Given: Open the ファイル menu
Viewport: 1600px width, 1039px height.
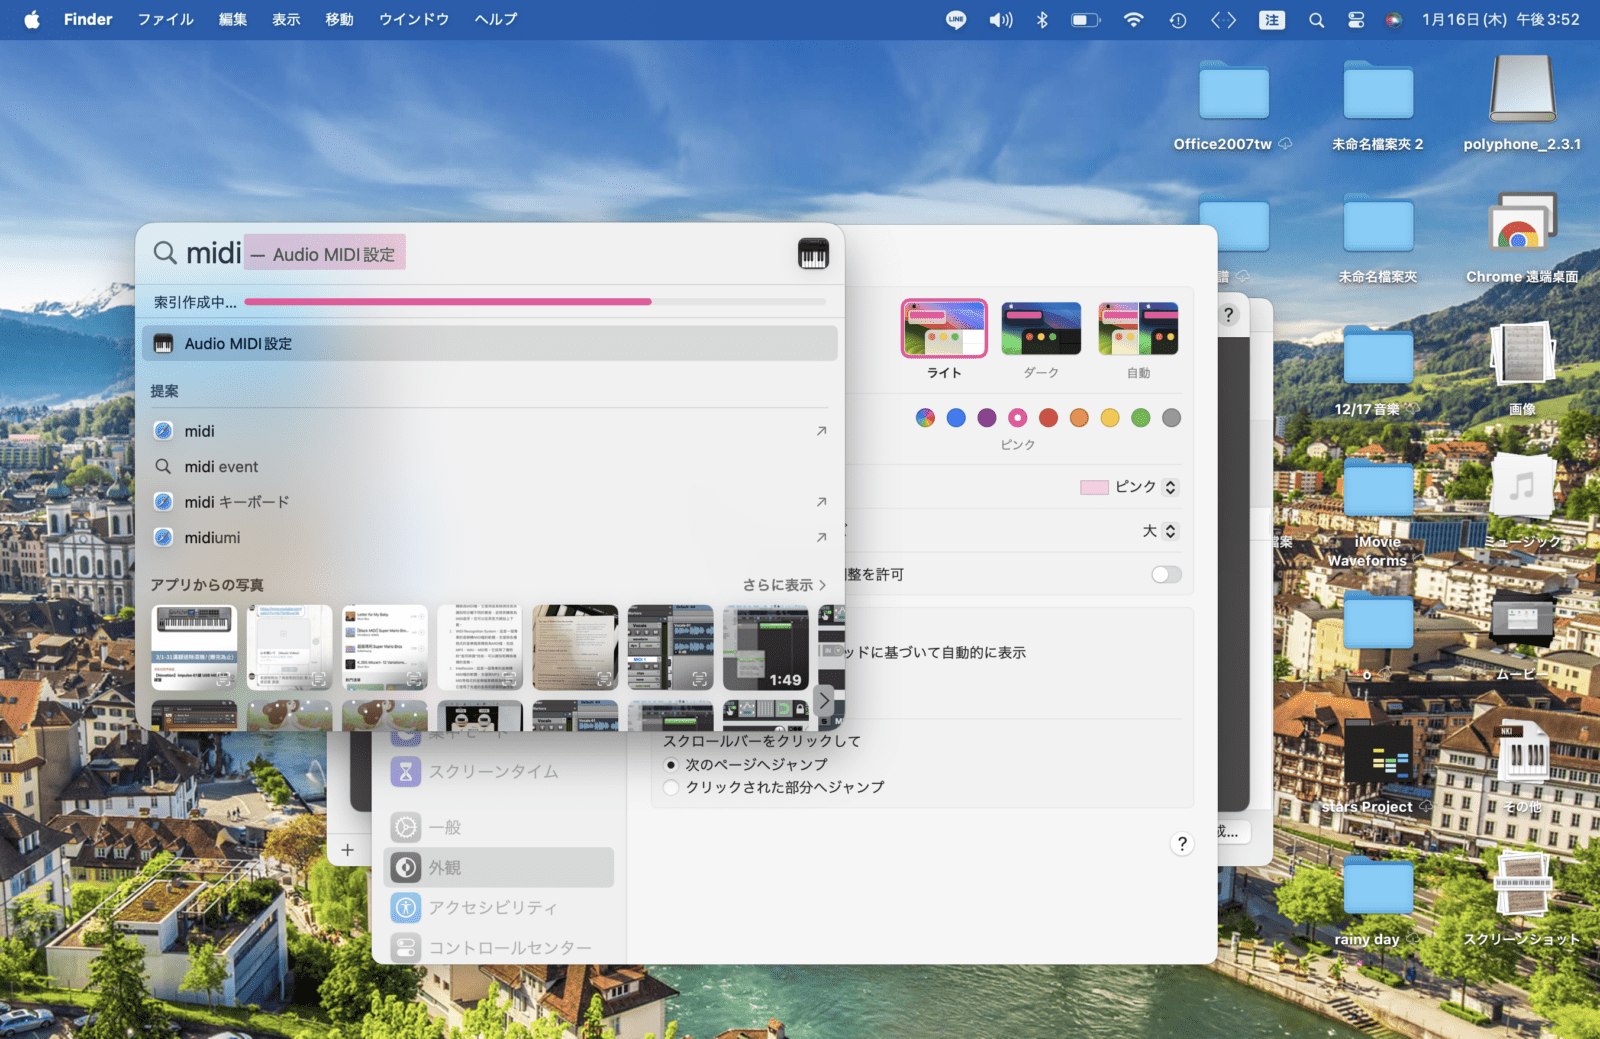Looking at the screenshot, I should tap(165, 20).
